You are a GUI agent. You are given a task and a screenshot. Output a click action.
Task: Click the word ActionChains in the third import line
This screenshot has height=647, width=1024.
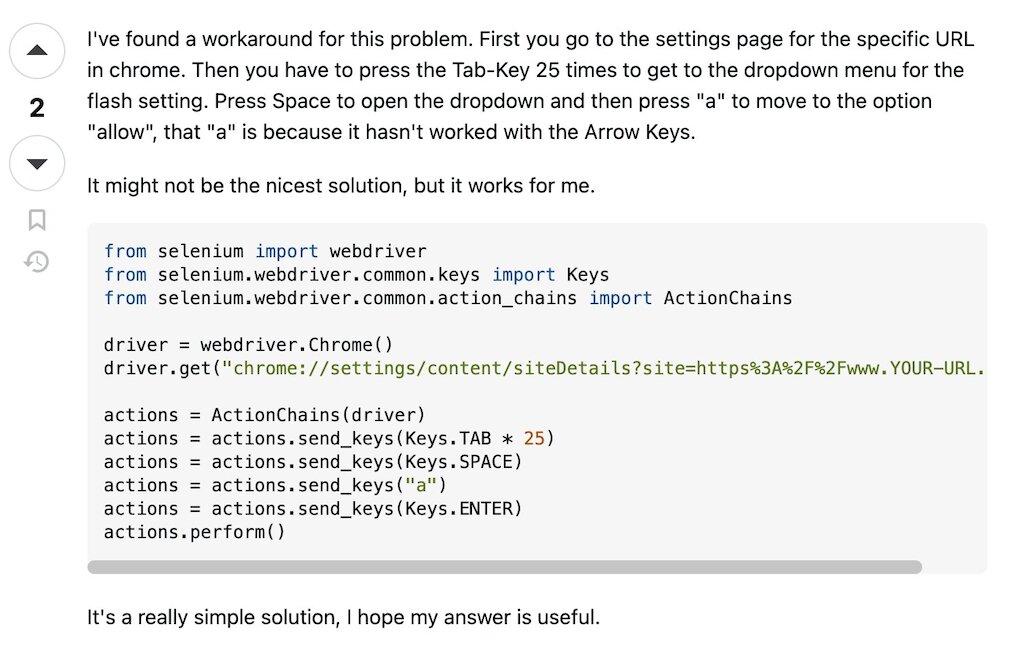point(726,298)
